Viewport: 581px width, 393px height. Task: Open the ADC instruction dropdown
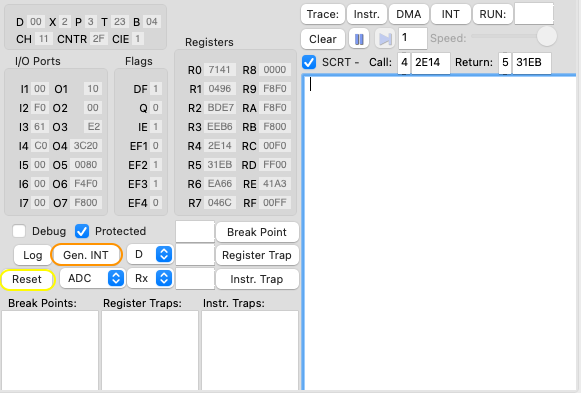point(92,278)
